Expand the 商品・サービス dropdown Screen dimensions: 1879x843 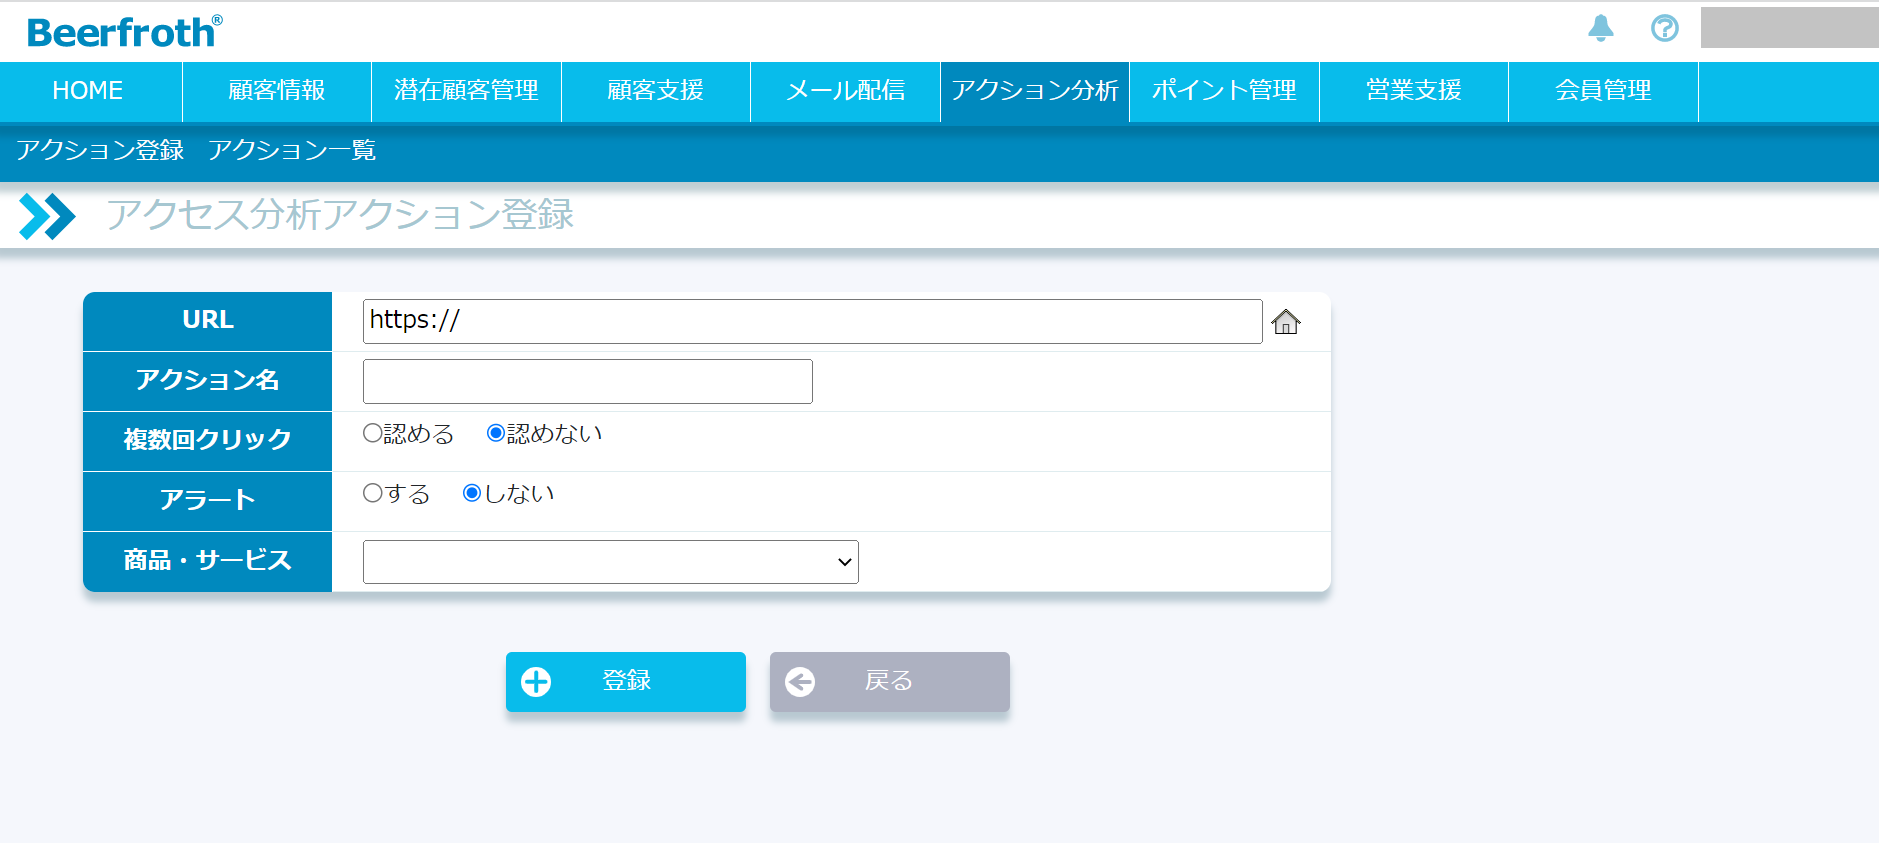coord(610,562)
